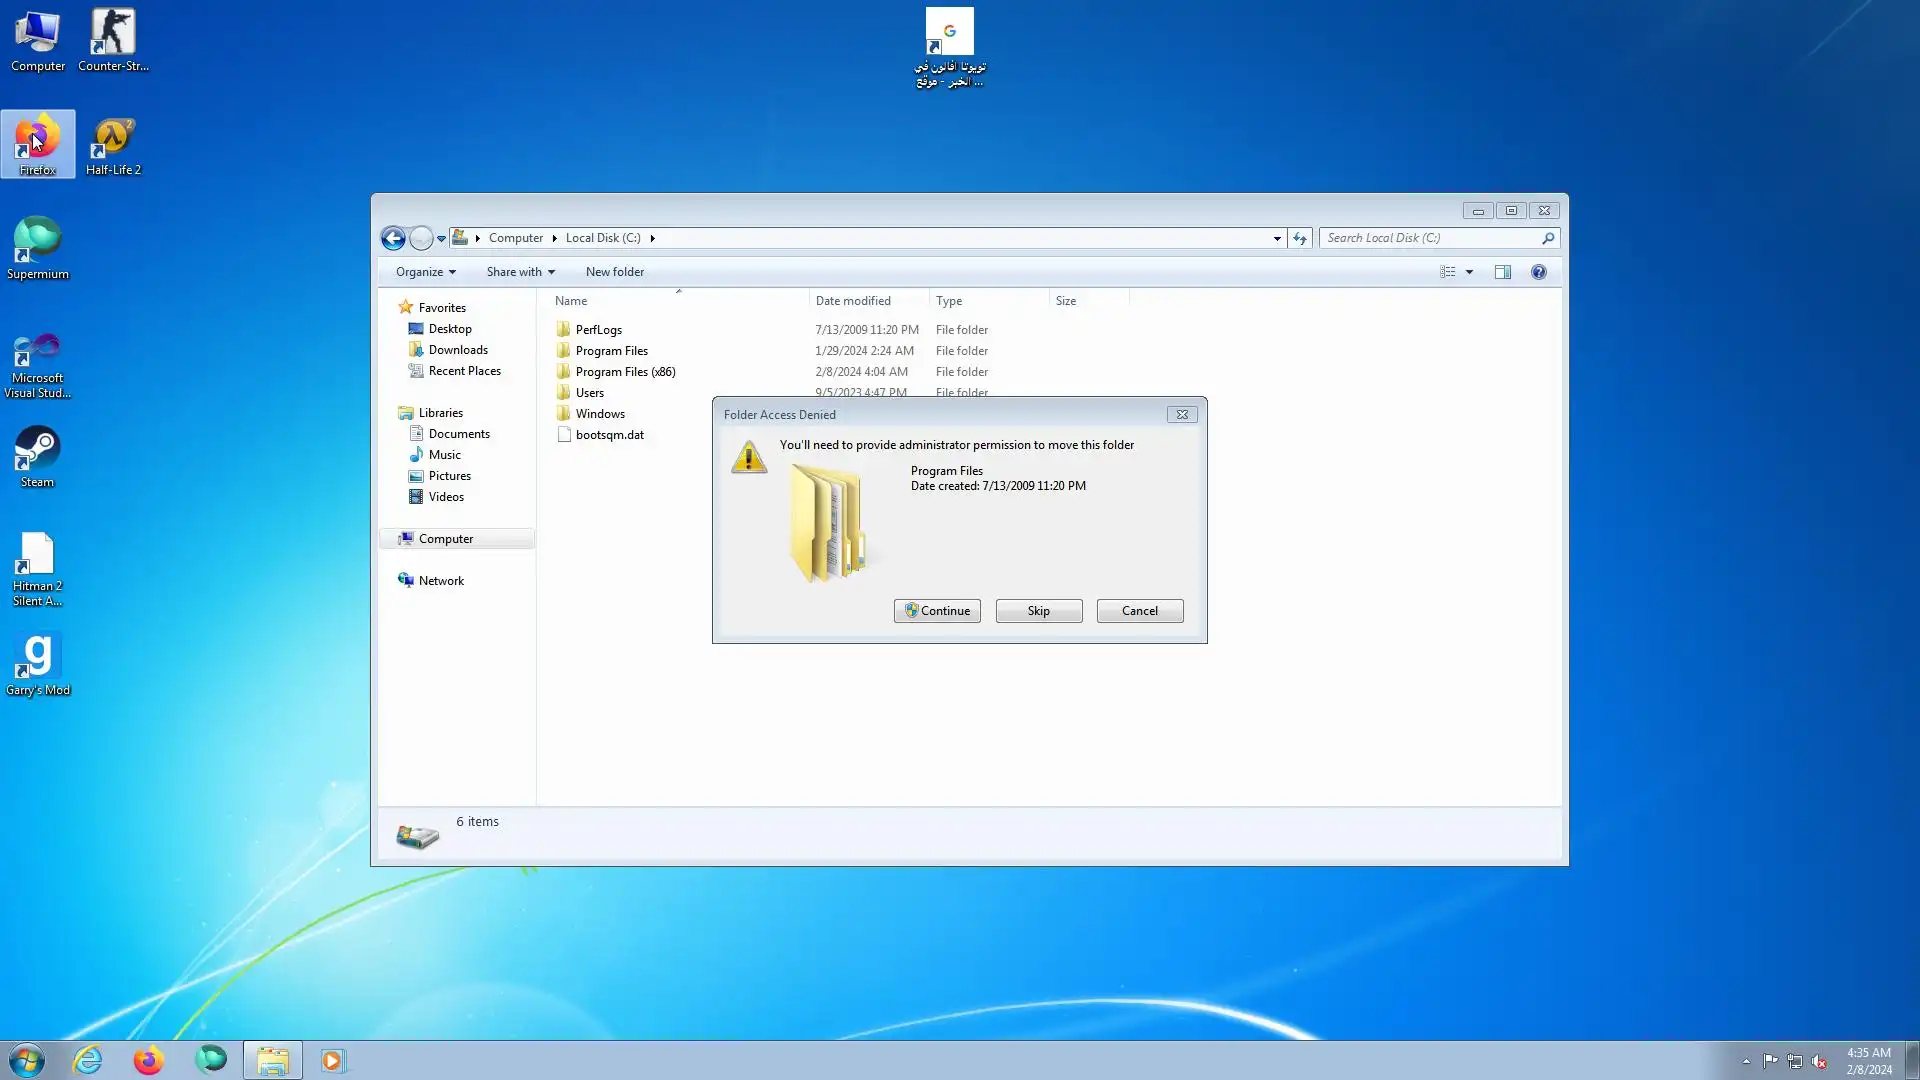
Task: Open the Explorer help icon
Action: [1538, 272]
